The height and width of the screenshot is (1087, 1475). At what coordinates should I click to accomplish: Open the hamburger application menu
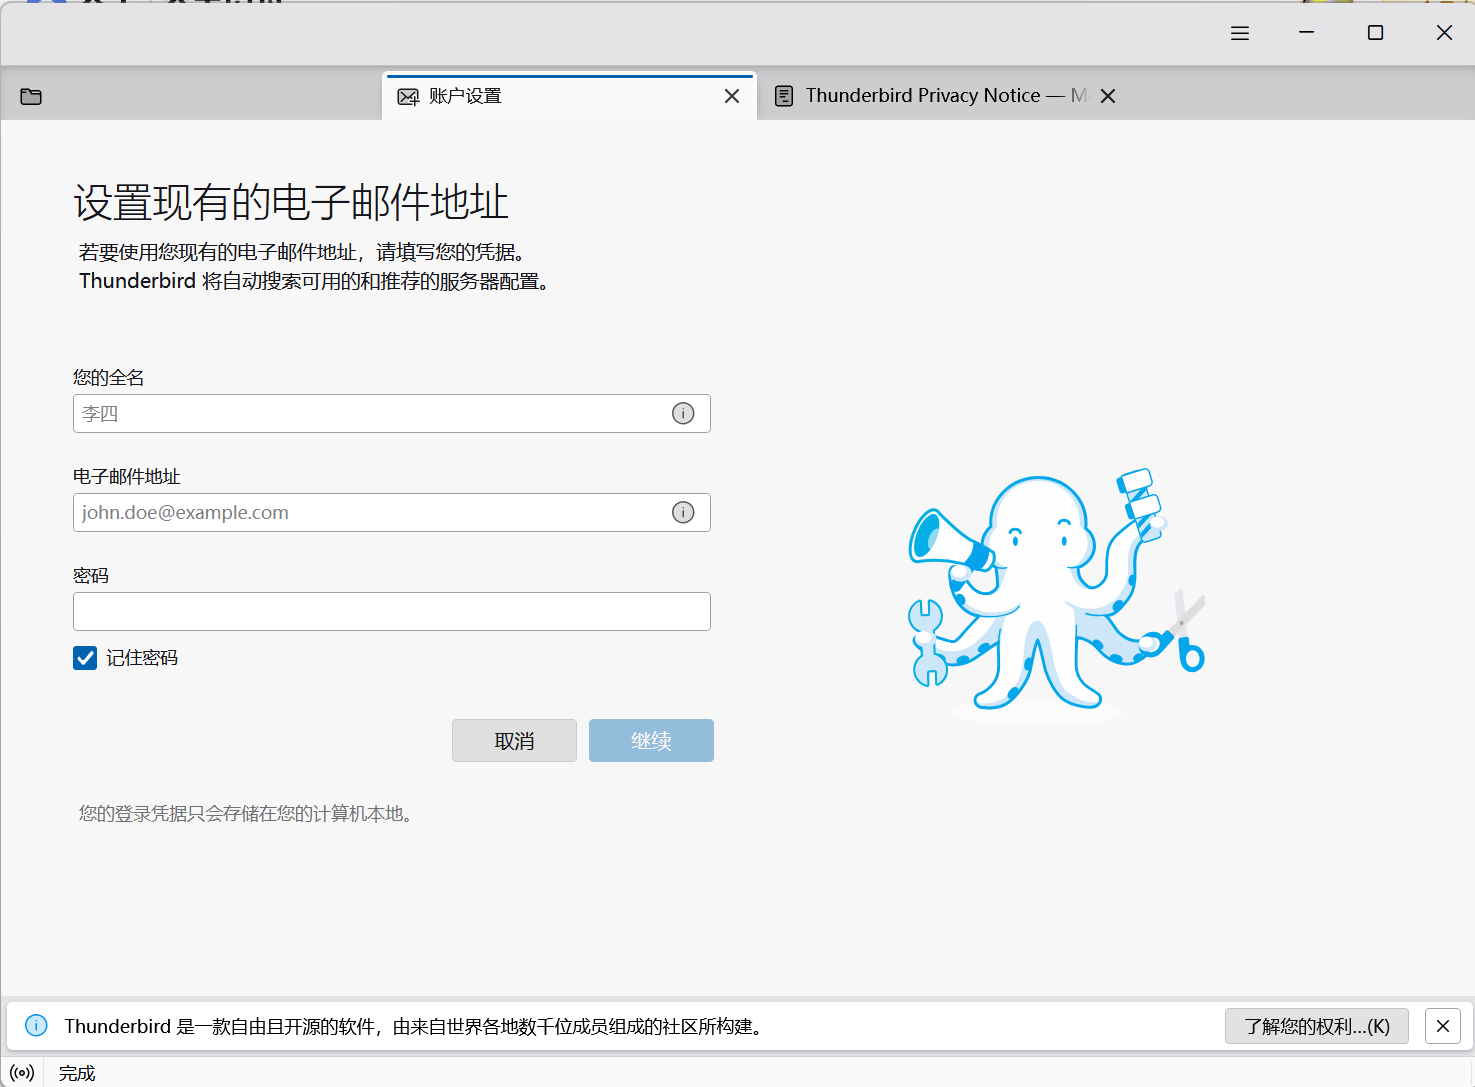(1239, 32)
